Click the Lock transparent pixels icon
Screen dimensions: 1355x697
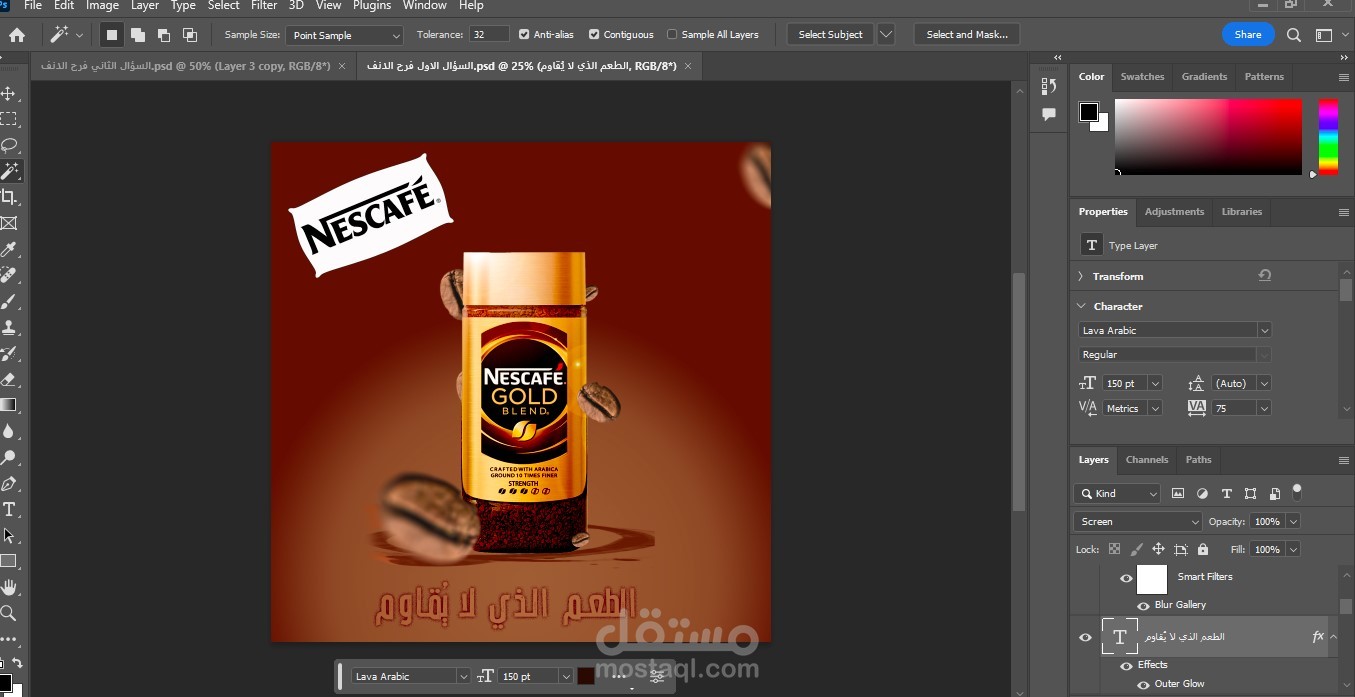coord(1115,549)
